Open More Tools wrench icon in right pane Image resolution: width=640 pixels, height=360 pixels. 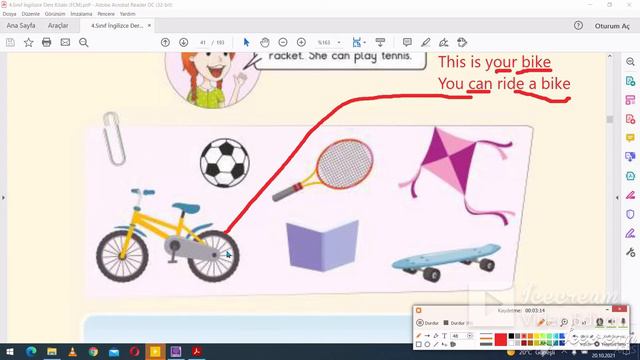click(630, 252)
